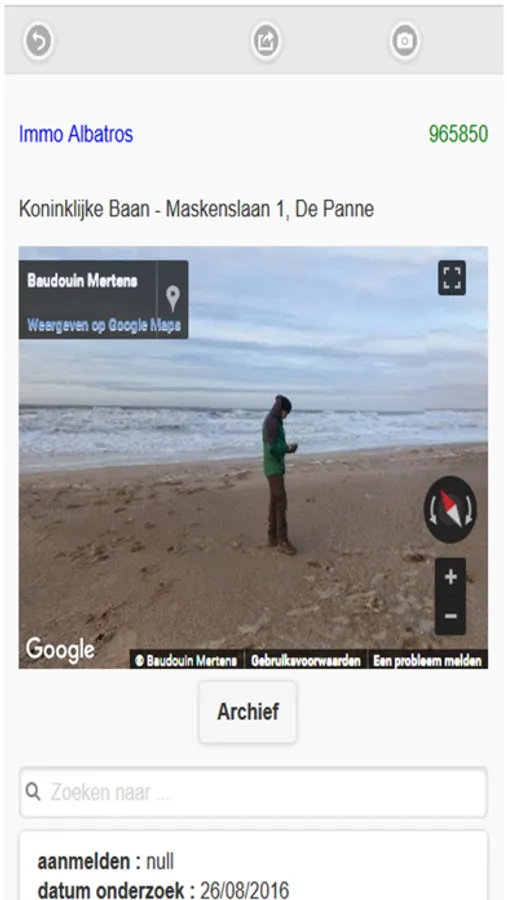Image resolution: width=507 pixels, height=900 pixels.
Task: Open the share icon in top bar
Action: point(266,41)
